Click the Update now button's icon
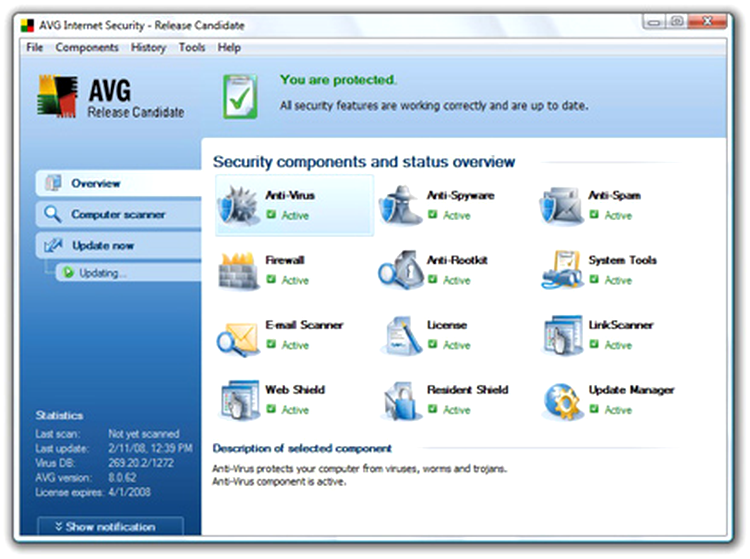Image resolution: width=750 pixels, height=559 pixels. point(53,245)
